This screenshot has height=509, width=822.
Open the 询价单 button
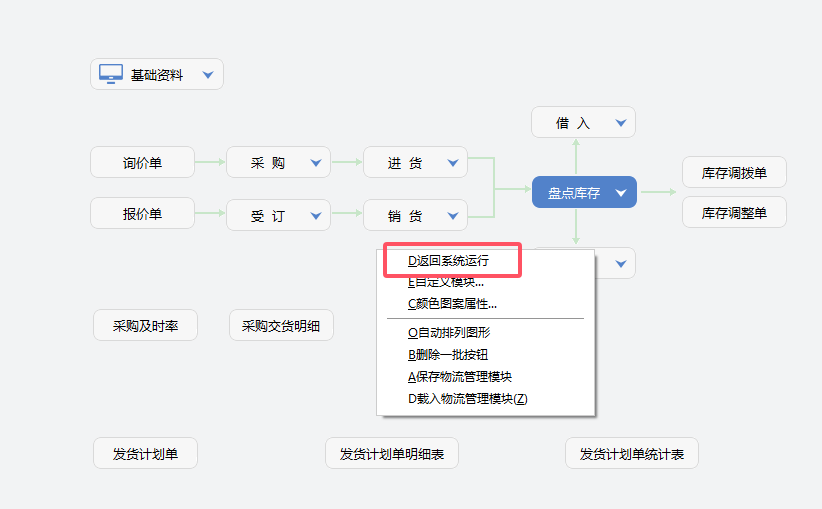pyautogui.click(x=143, y=162)
